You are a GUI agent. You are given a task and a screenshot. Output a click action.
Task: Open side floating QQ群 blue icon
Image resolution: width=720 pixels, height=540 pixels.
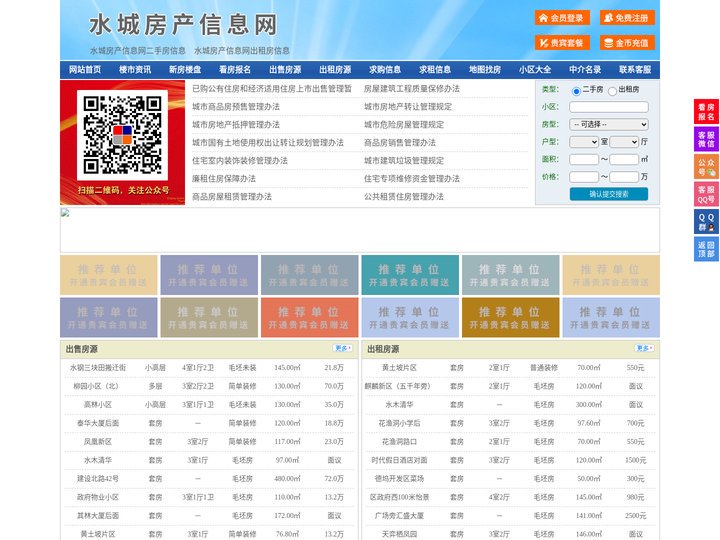(x=706, y=222)
